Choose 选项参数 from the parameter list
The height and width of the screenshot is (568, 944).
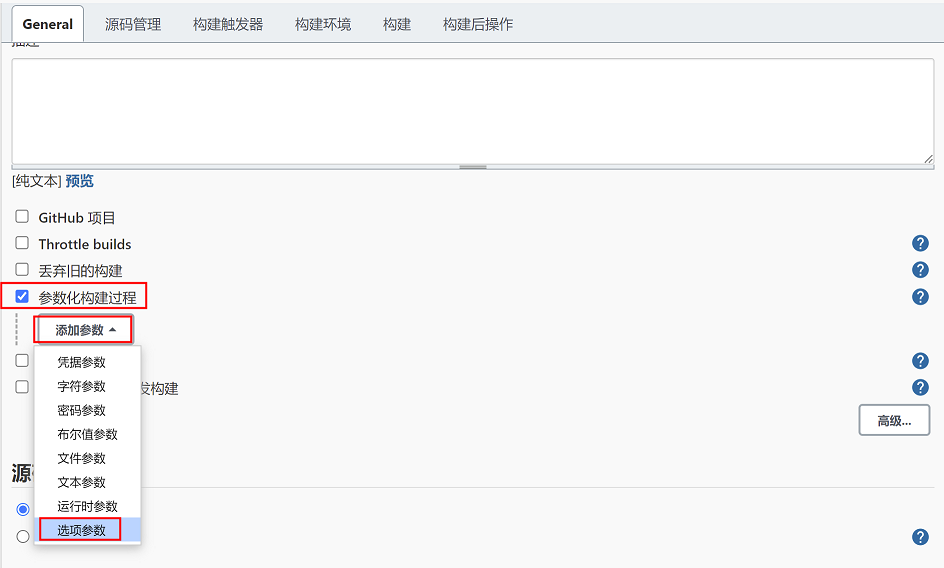point(81,530)
